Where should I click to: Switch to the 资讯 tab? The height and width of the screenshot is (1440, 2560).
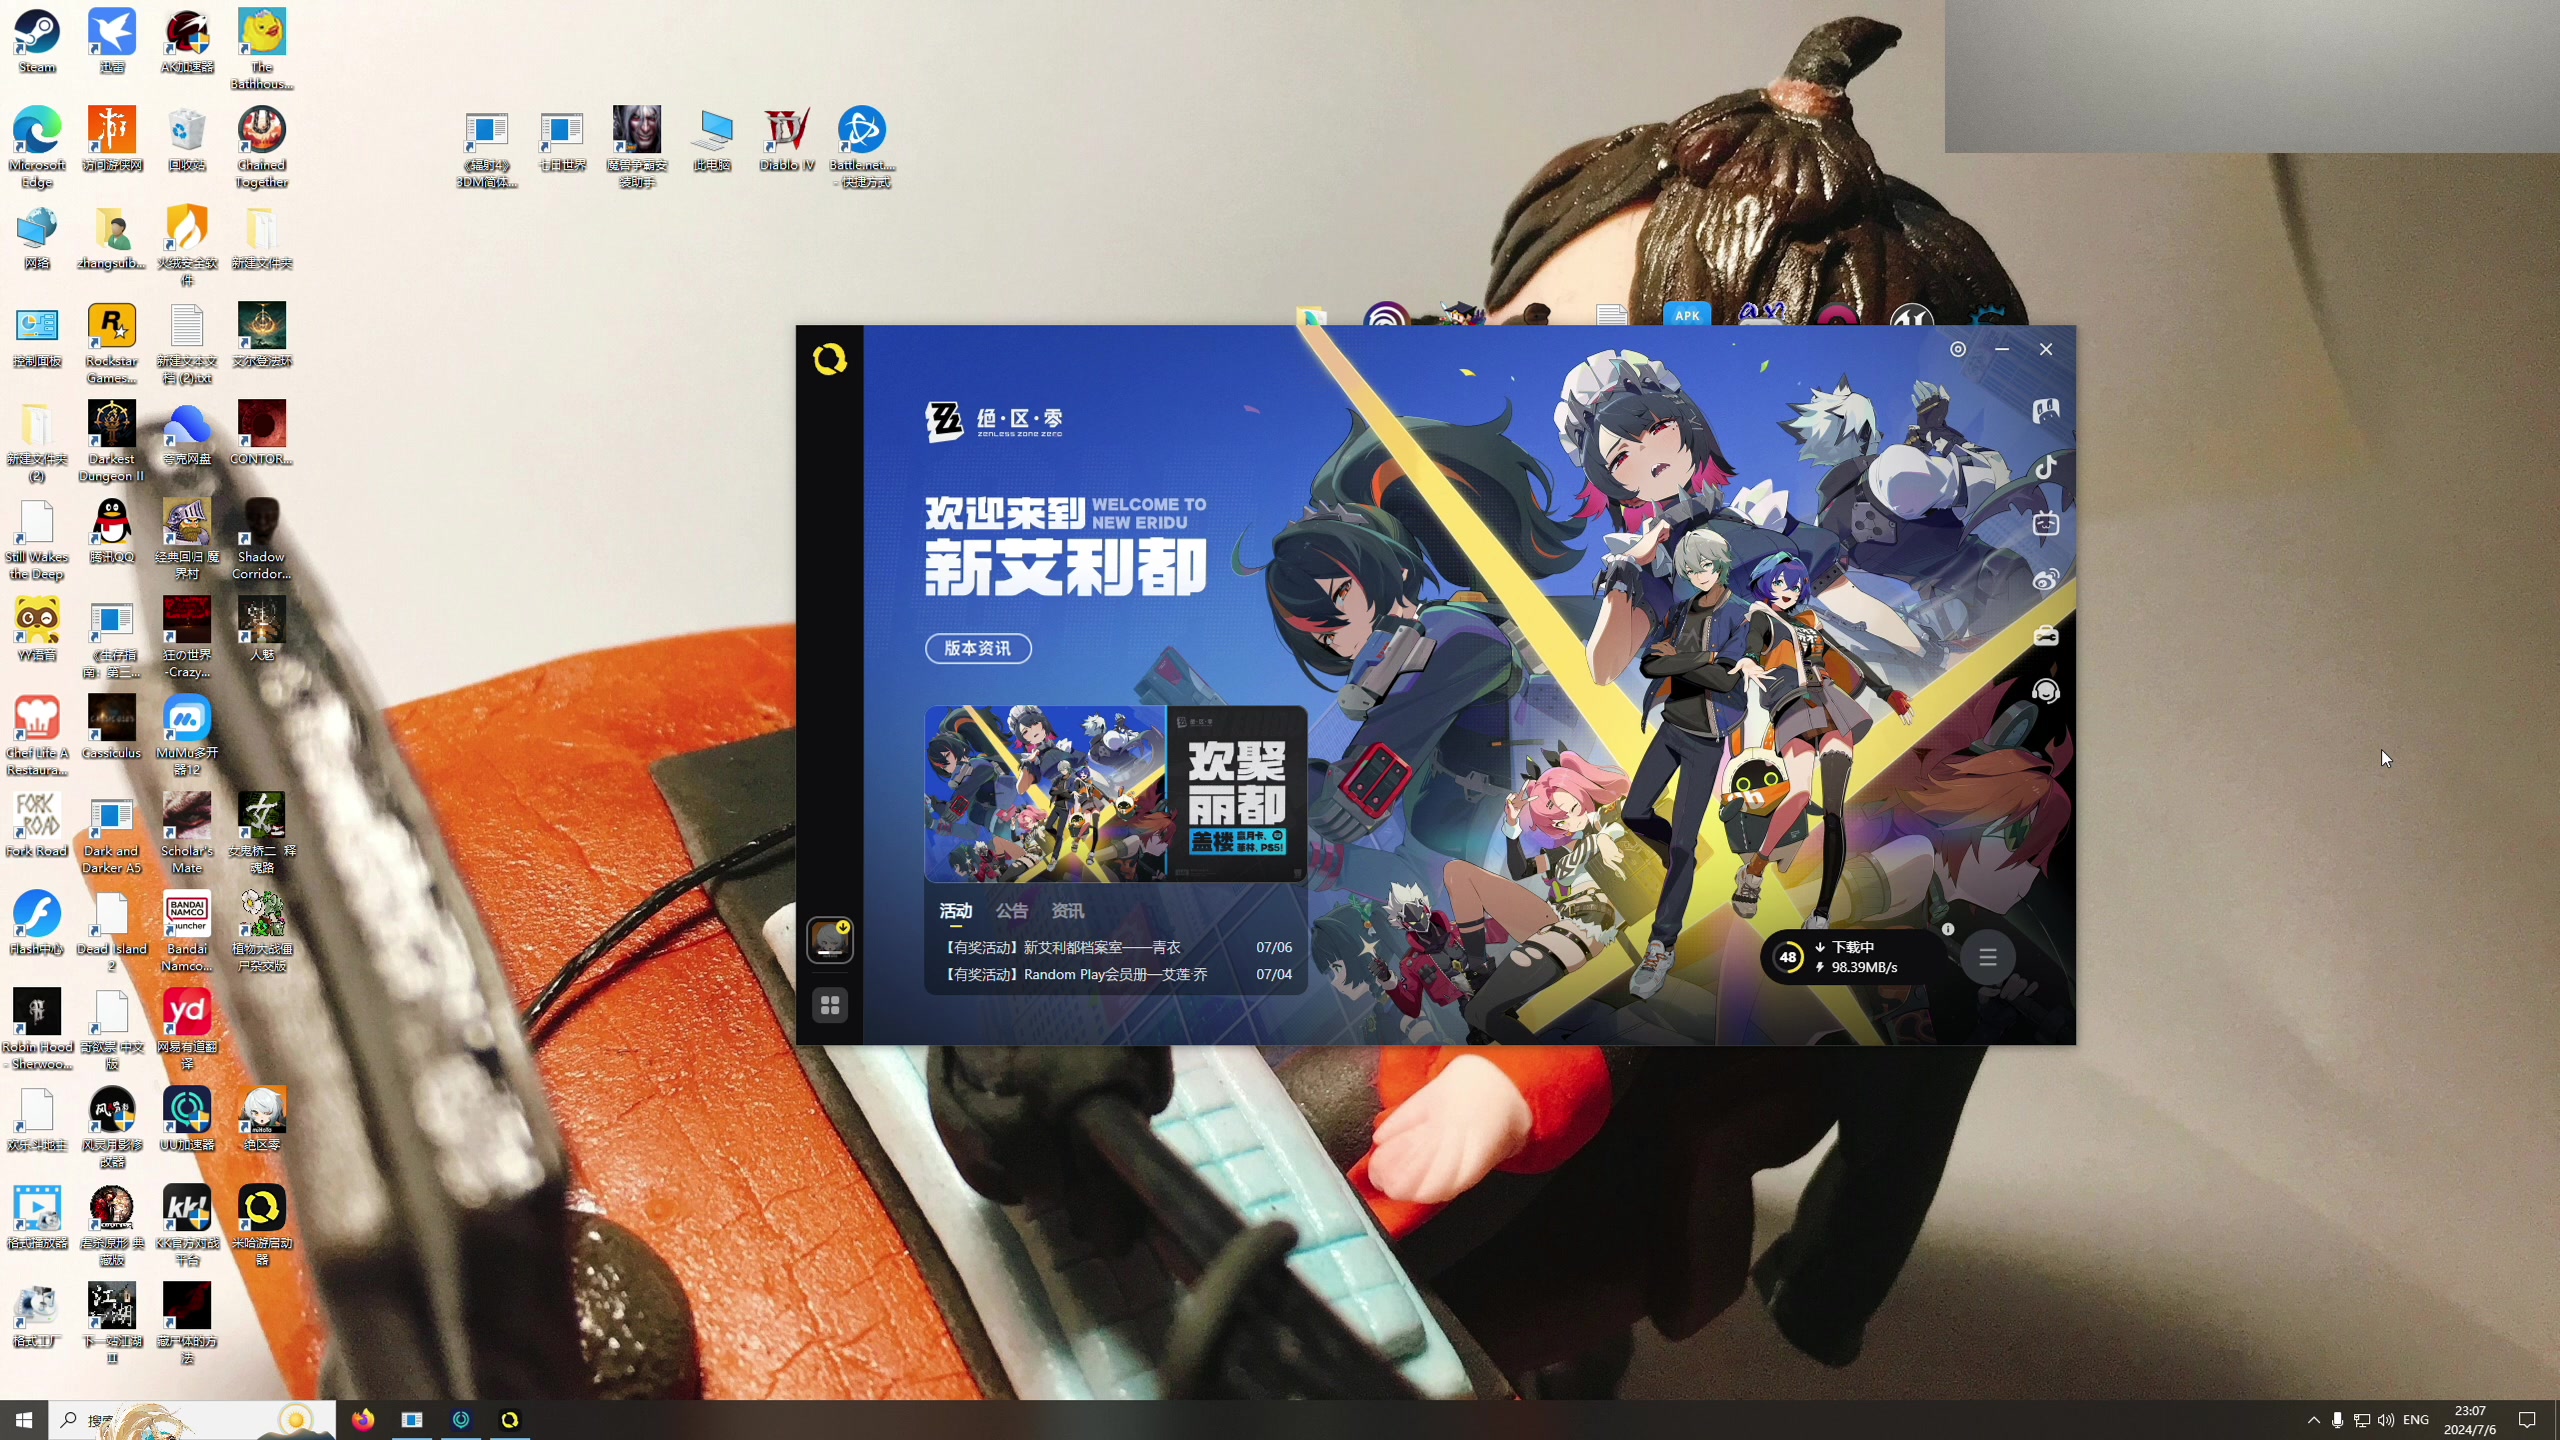click(1067, 911)
